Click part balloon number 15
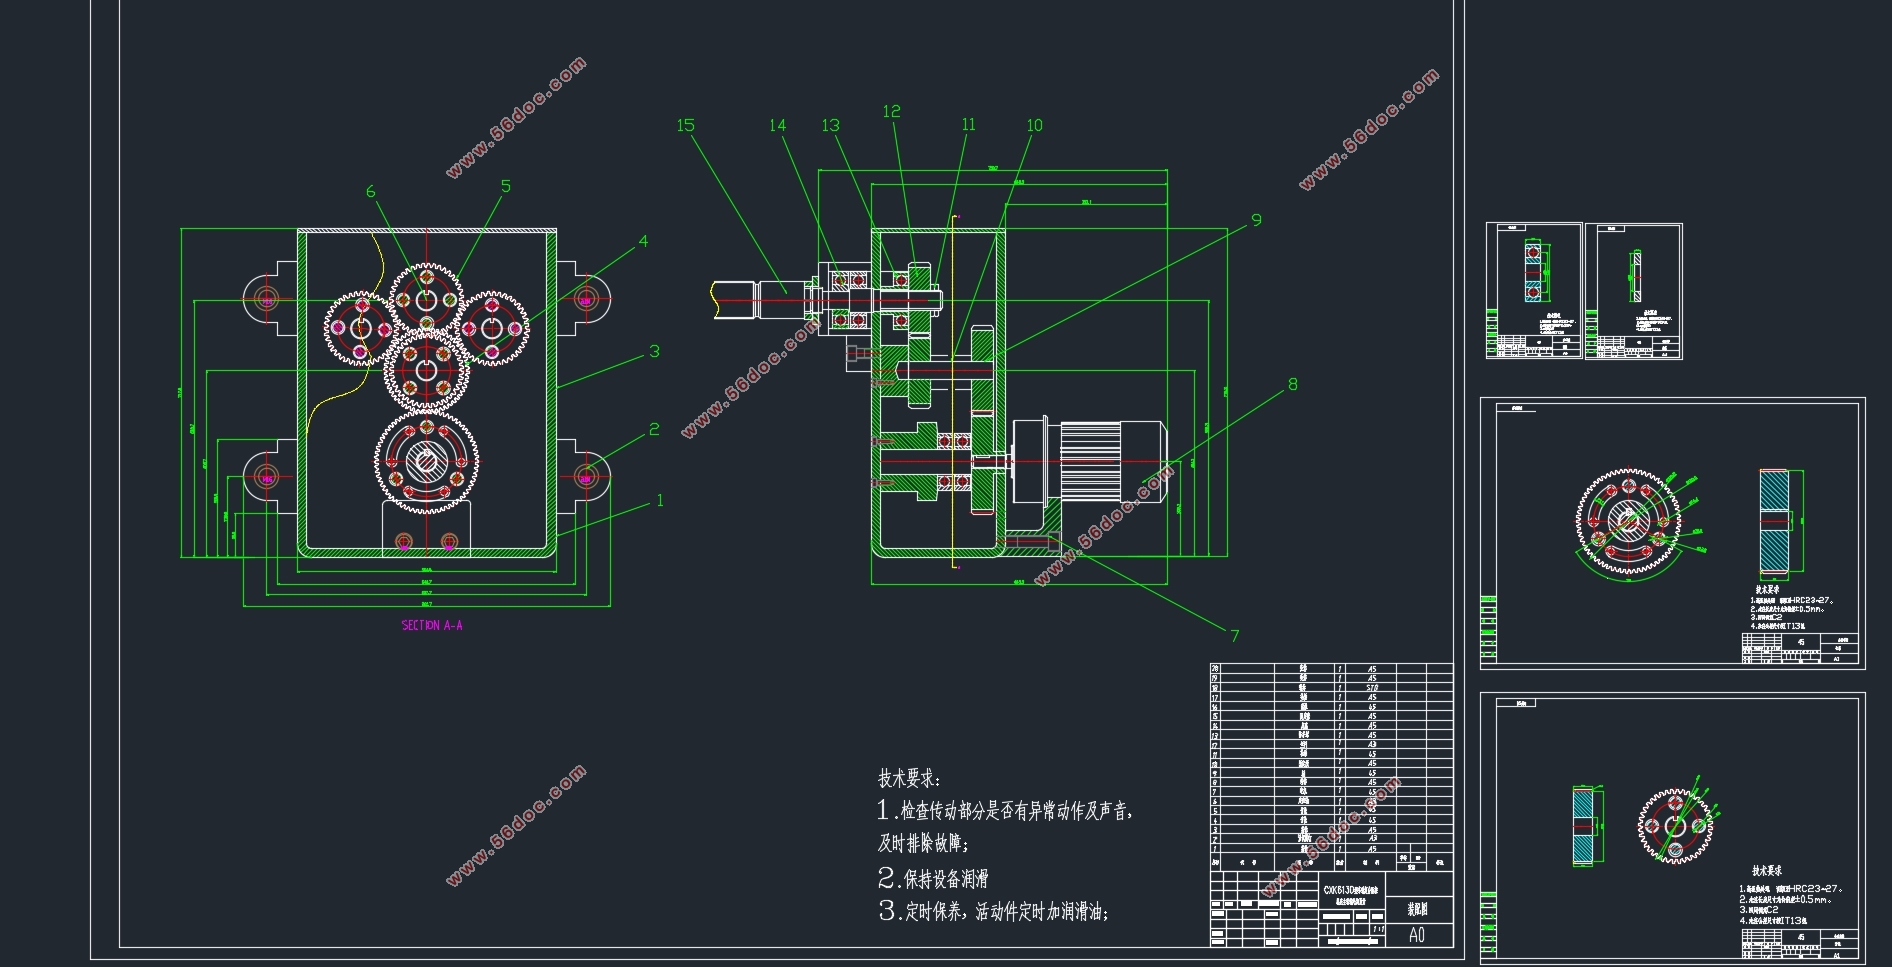This screenshot has width=1892, height=967. [x=685, y=125]
